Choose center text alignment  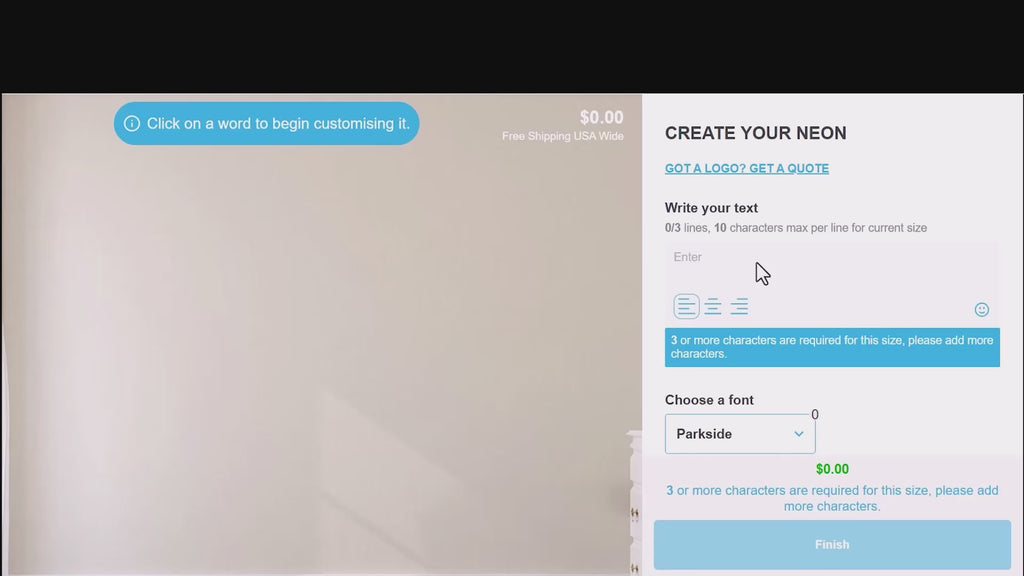click(712, 306)
